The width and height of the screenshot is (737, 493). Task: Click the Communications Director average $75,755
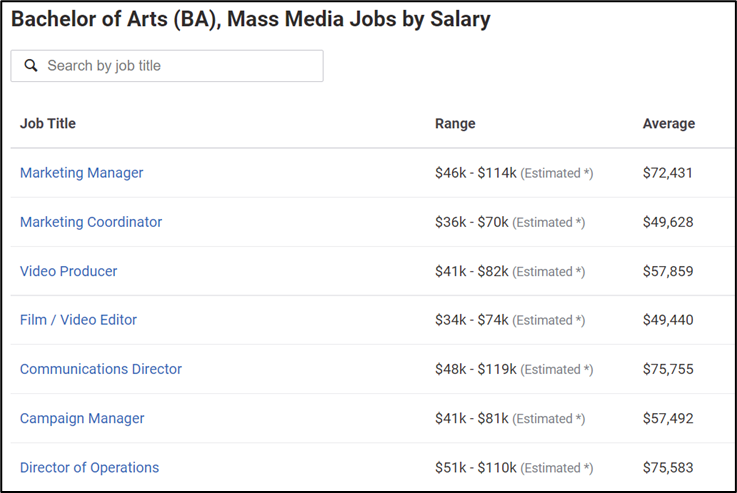[668, 369]
